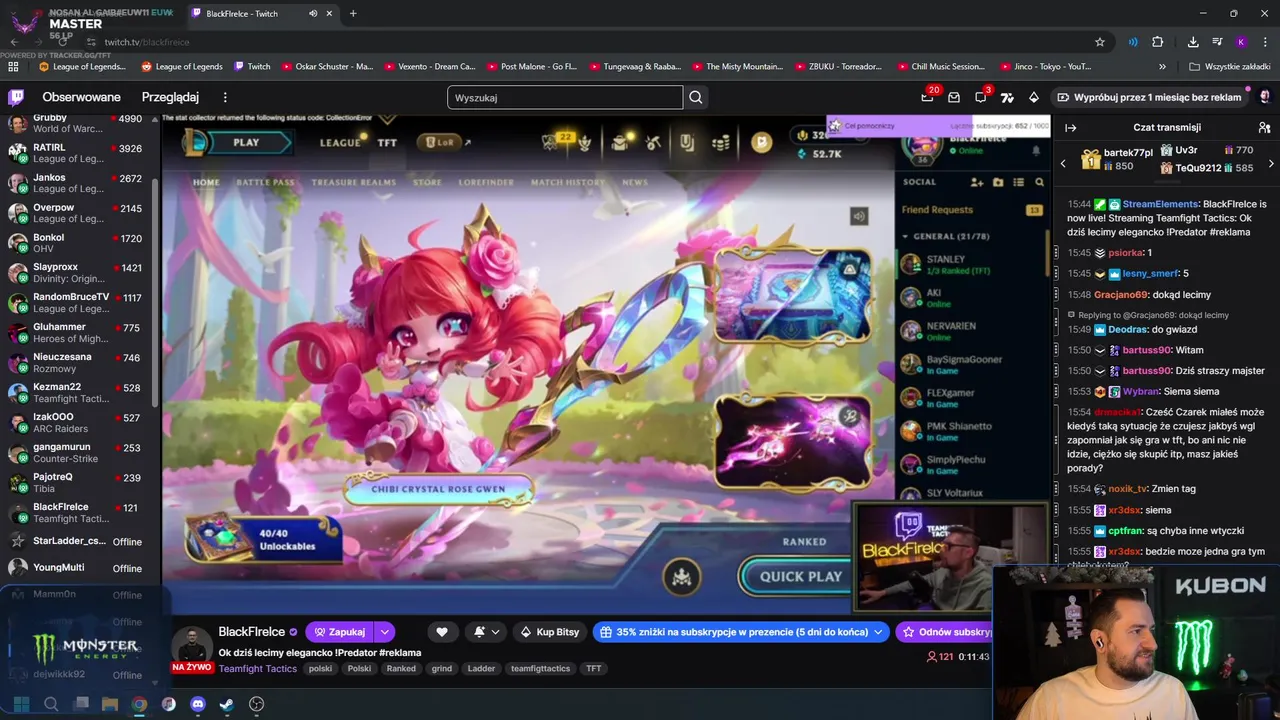
Task: Open the Twitch Turbo icon
Action: pyautogui.click(x=1007, y=97)
